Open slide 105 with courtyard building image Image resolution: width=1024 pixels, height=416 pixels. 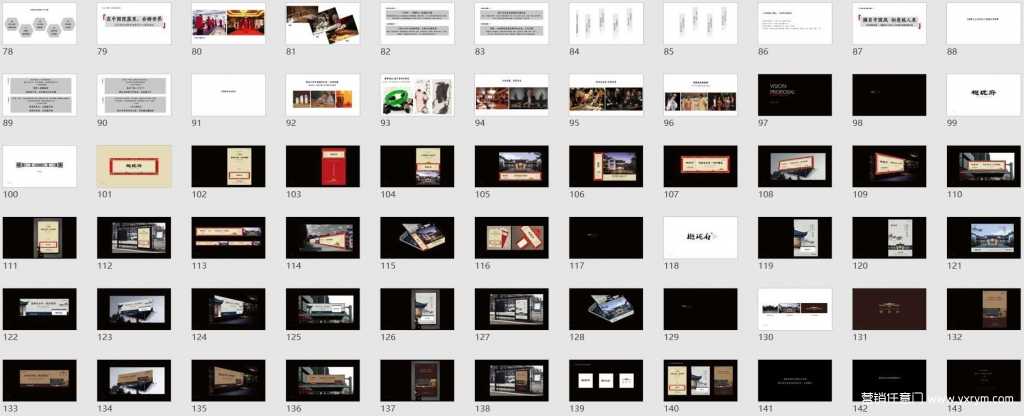click(x=511, y=166)
